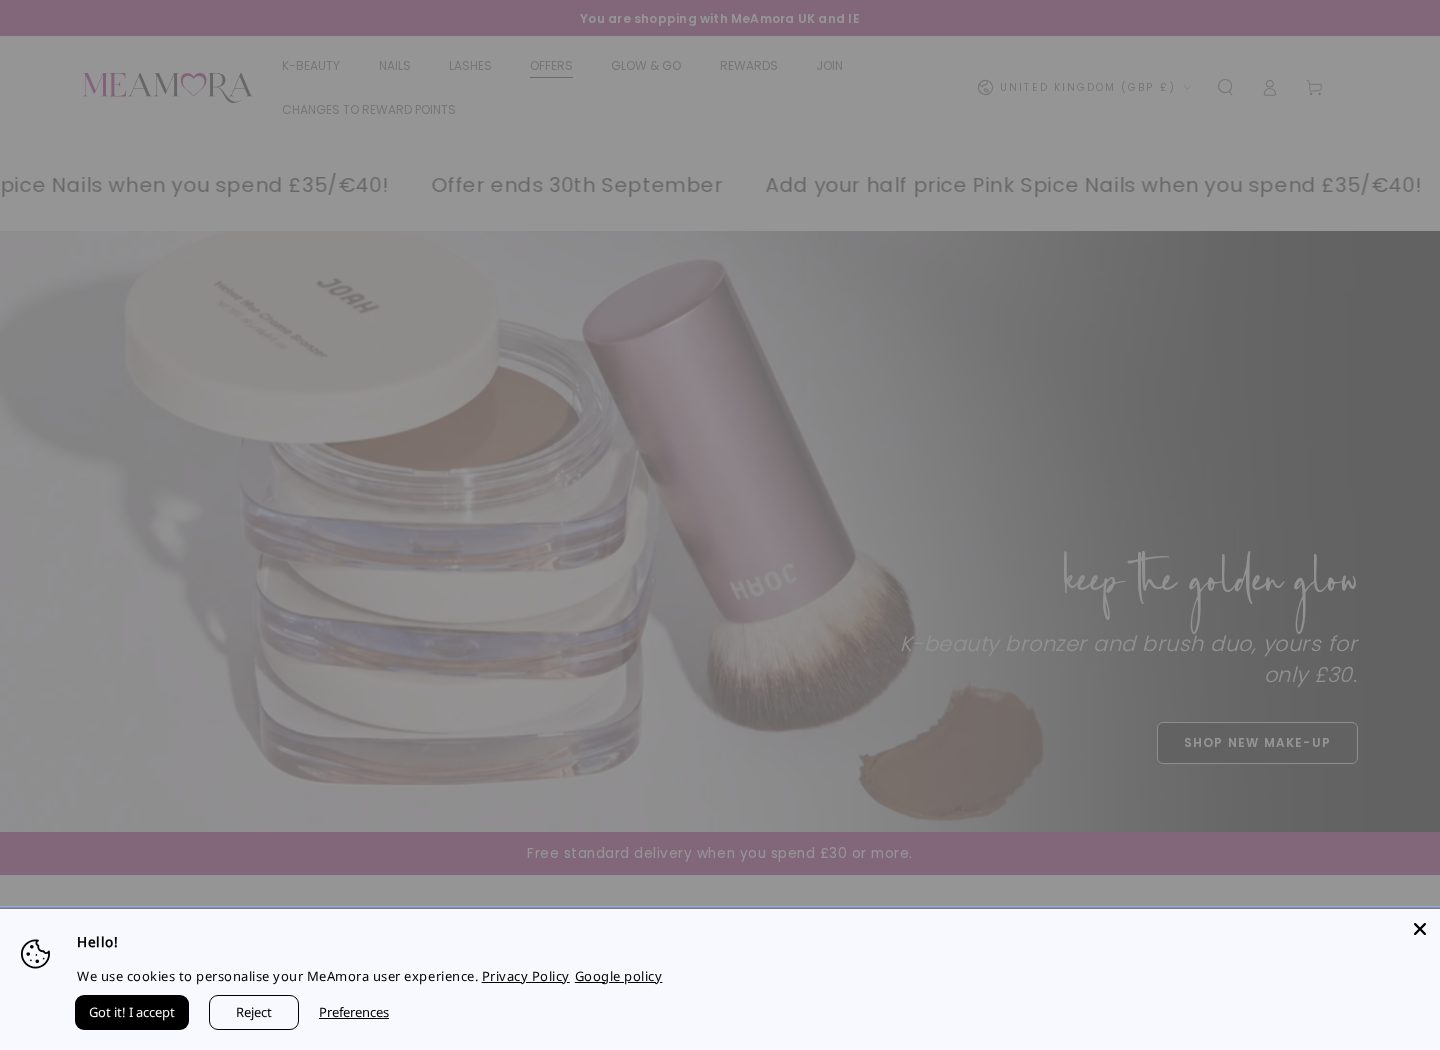This screenshot has height=1050, width=1440.
Task: Expand the United Kingdom (GBP £) country selector
Action: 1085,87
